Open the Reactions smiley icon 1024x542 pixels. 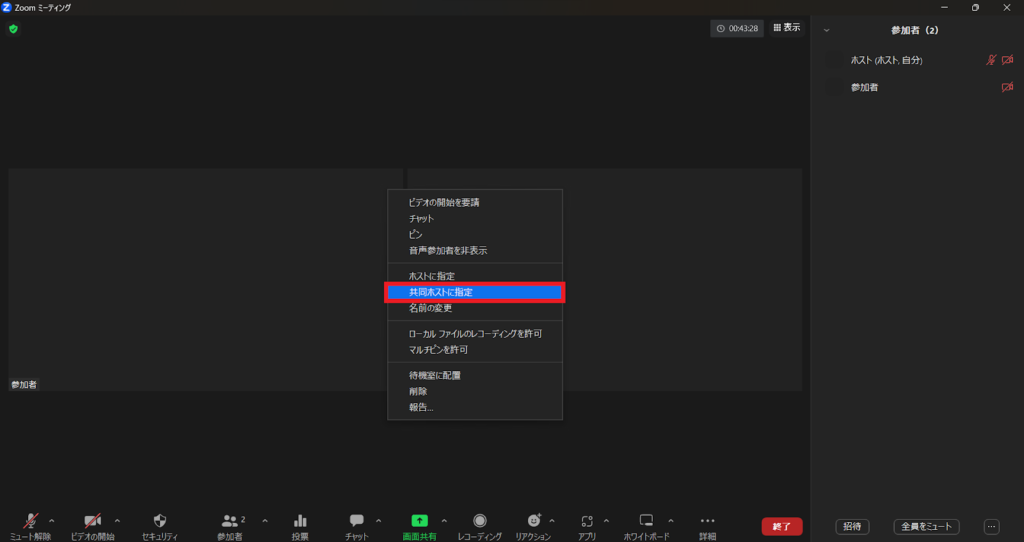pyautogui.click(x=534, y=521)
